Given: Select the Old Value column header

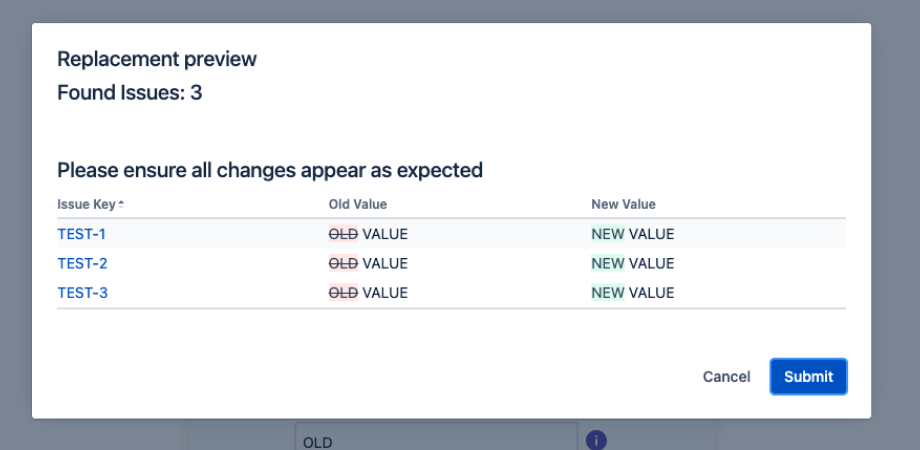Looking at the screenshot, I should coord(357,204).
